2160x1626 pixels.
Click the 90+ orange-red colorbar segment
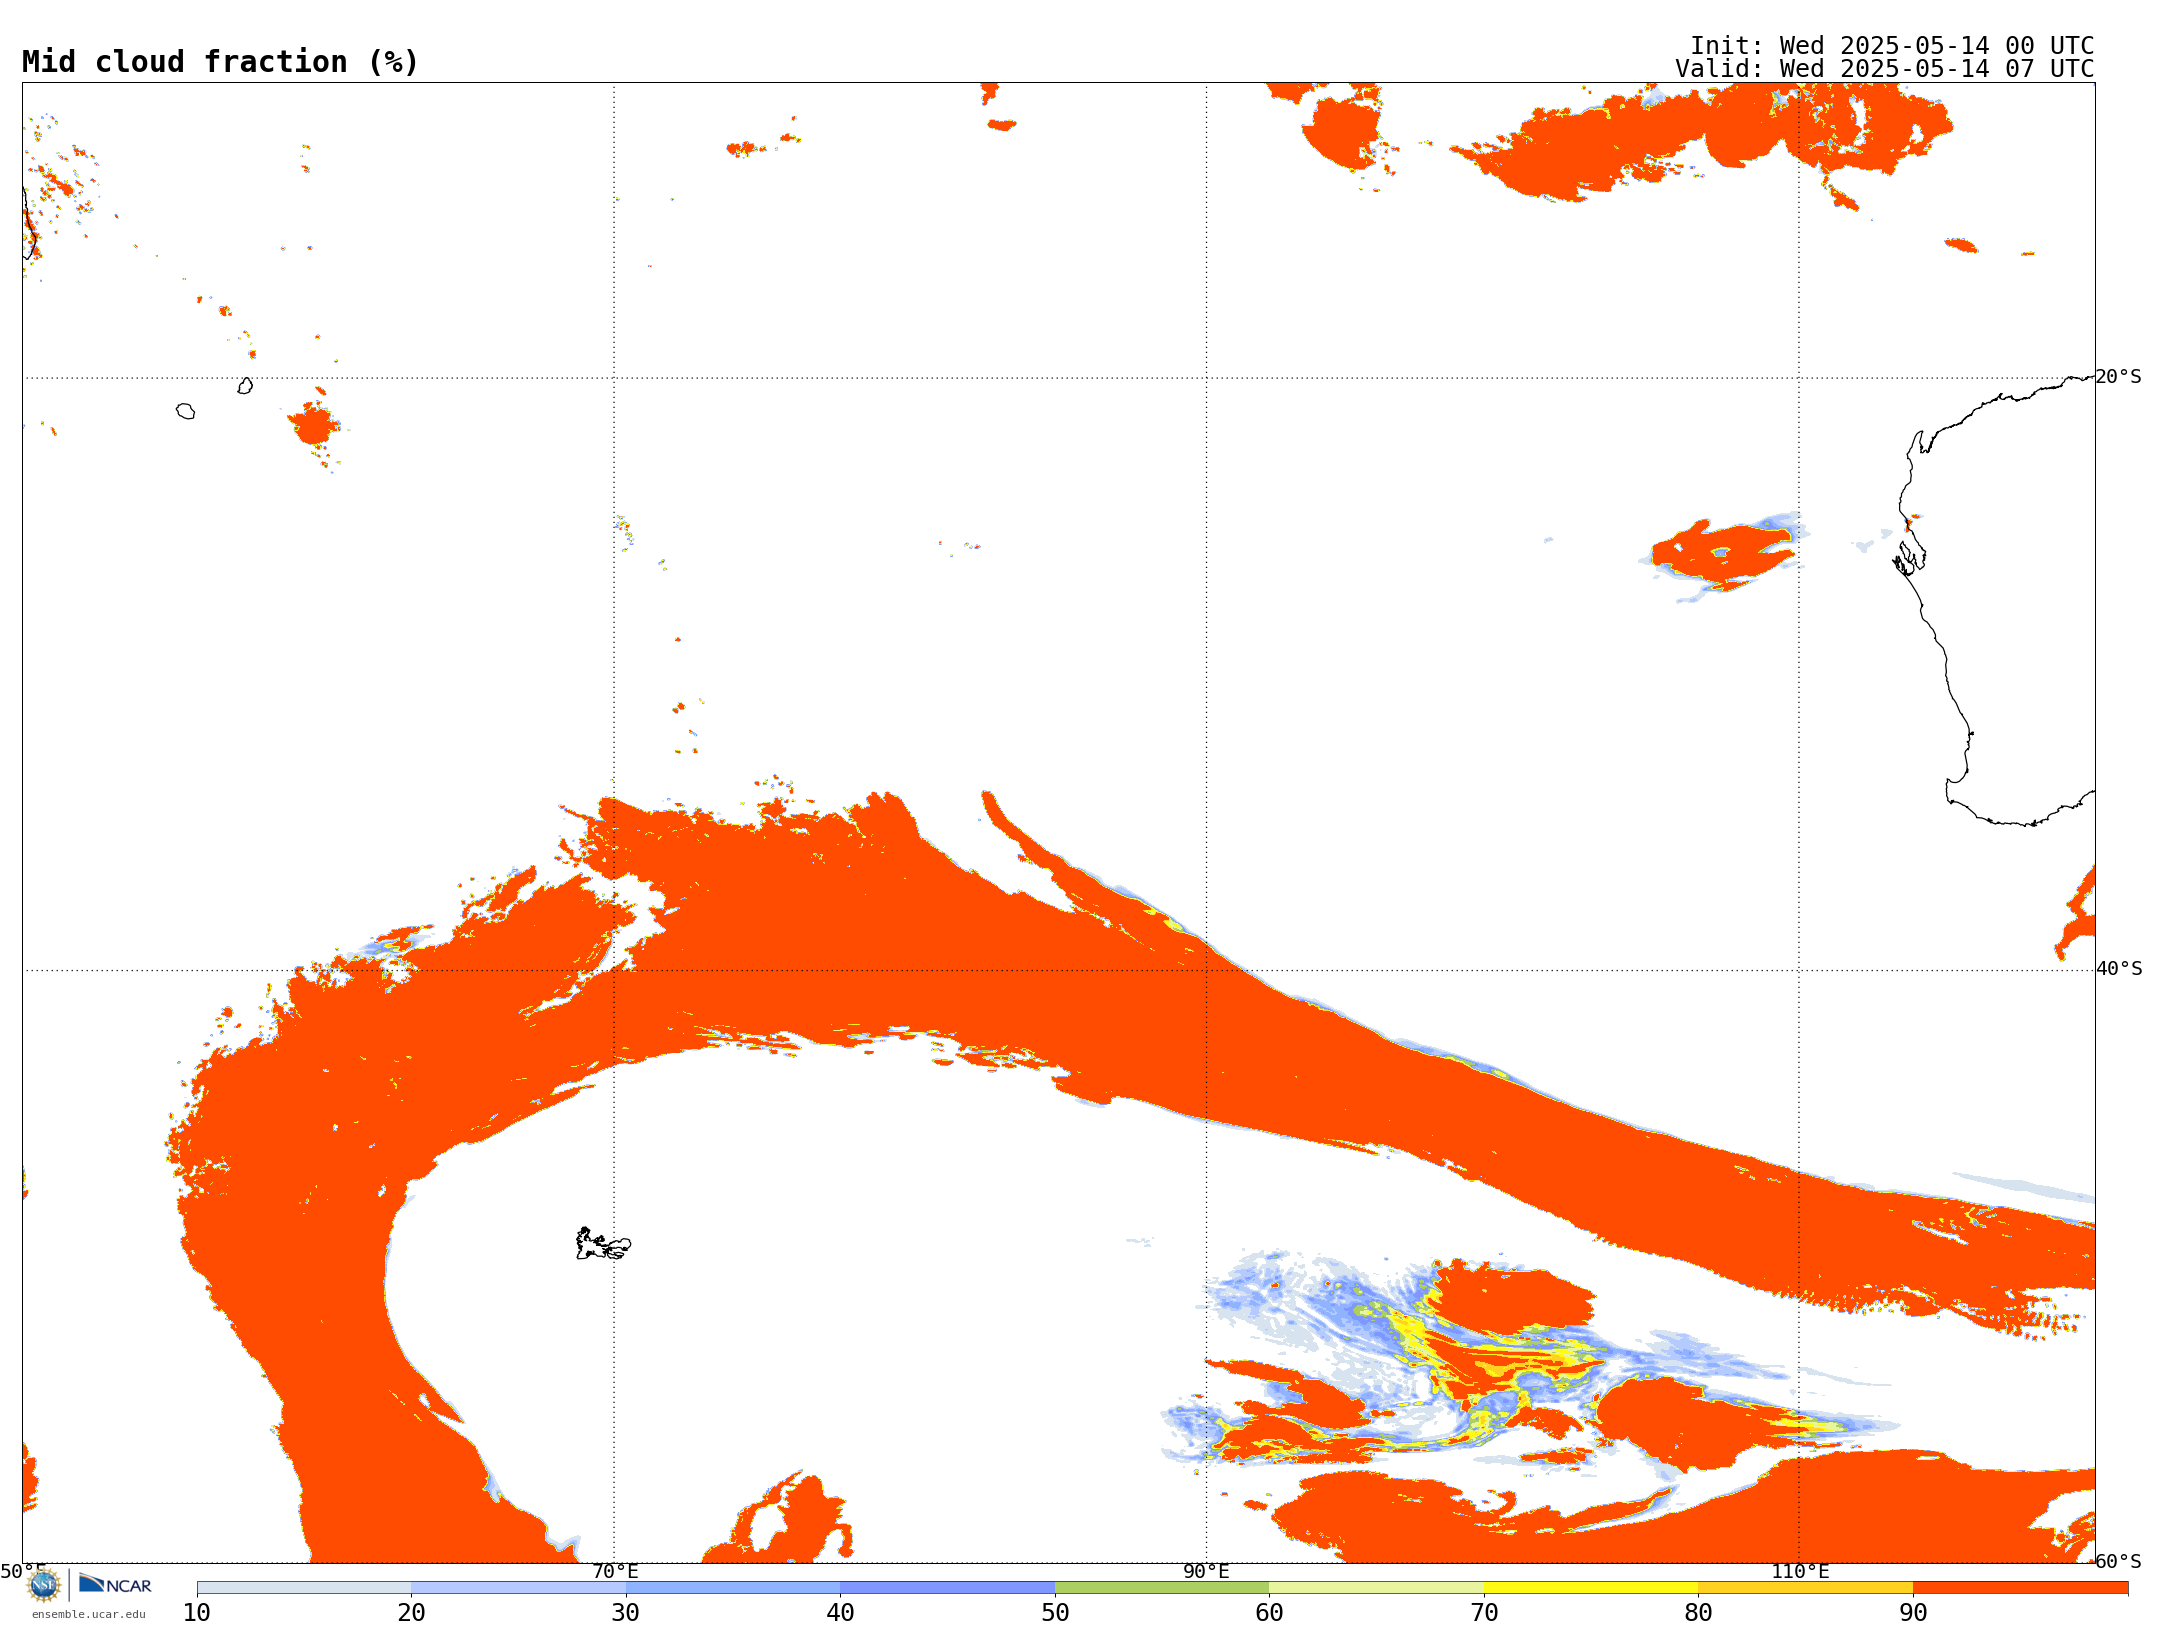2020,1588
